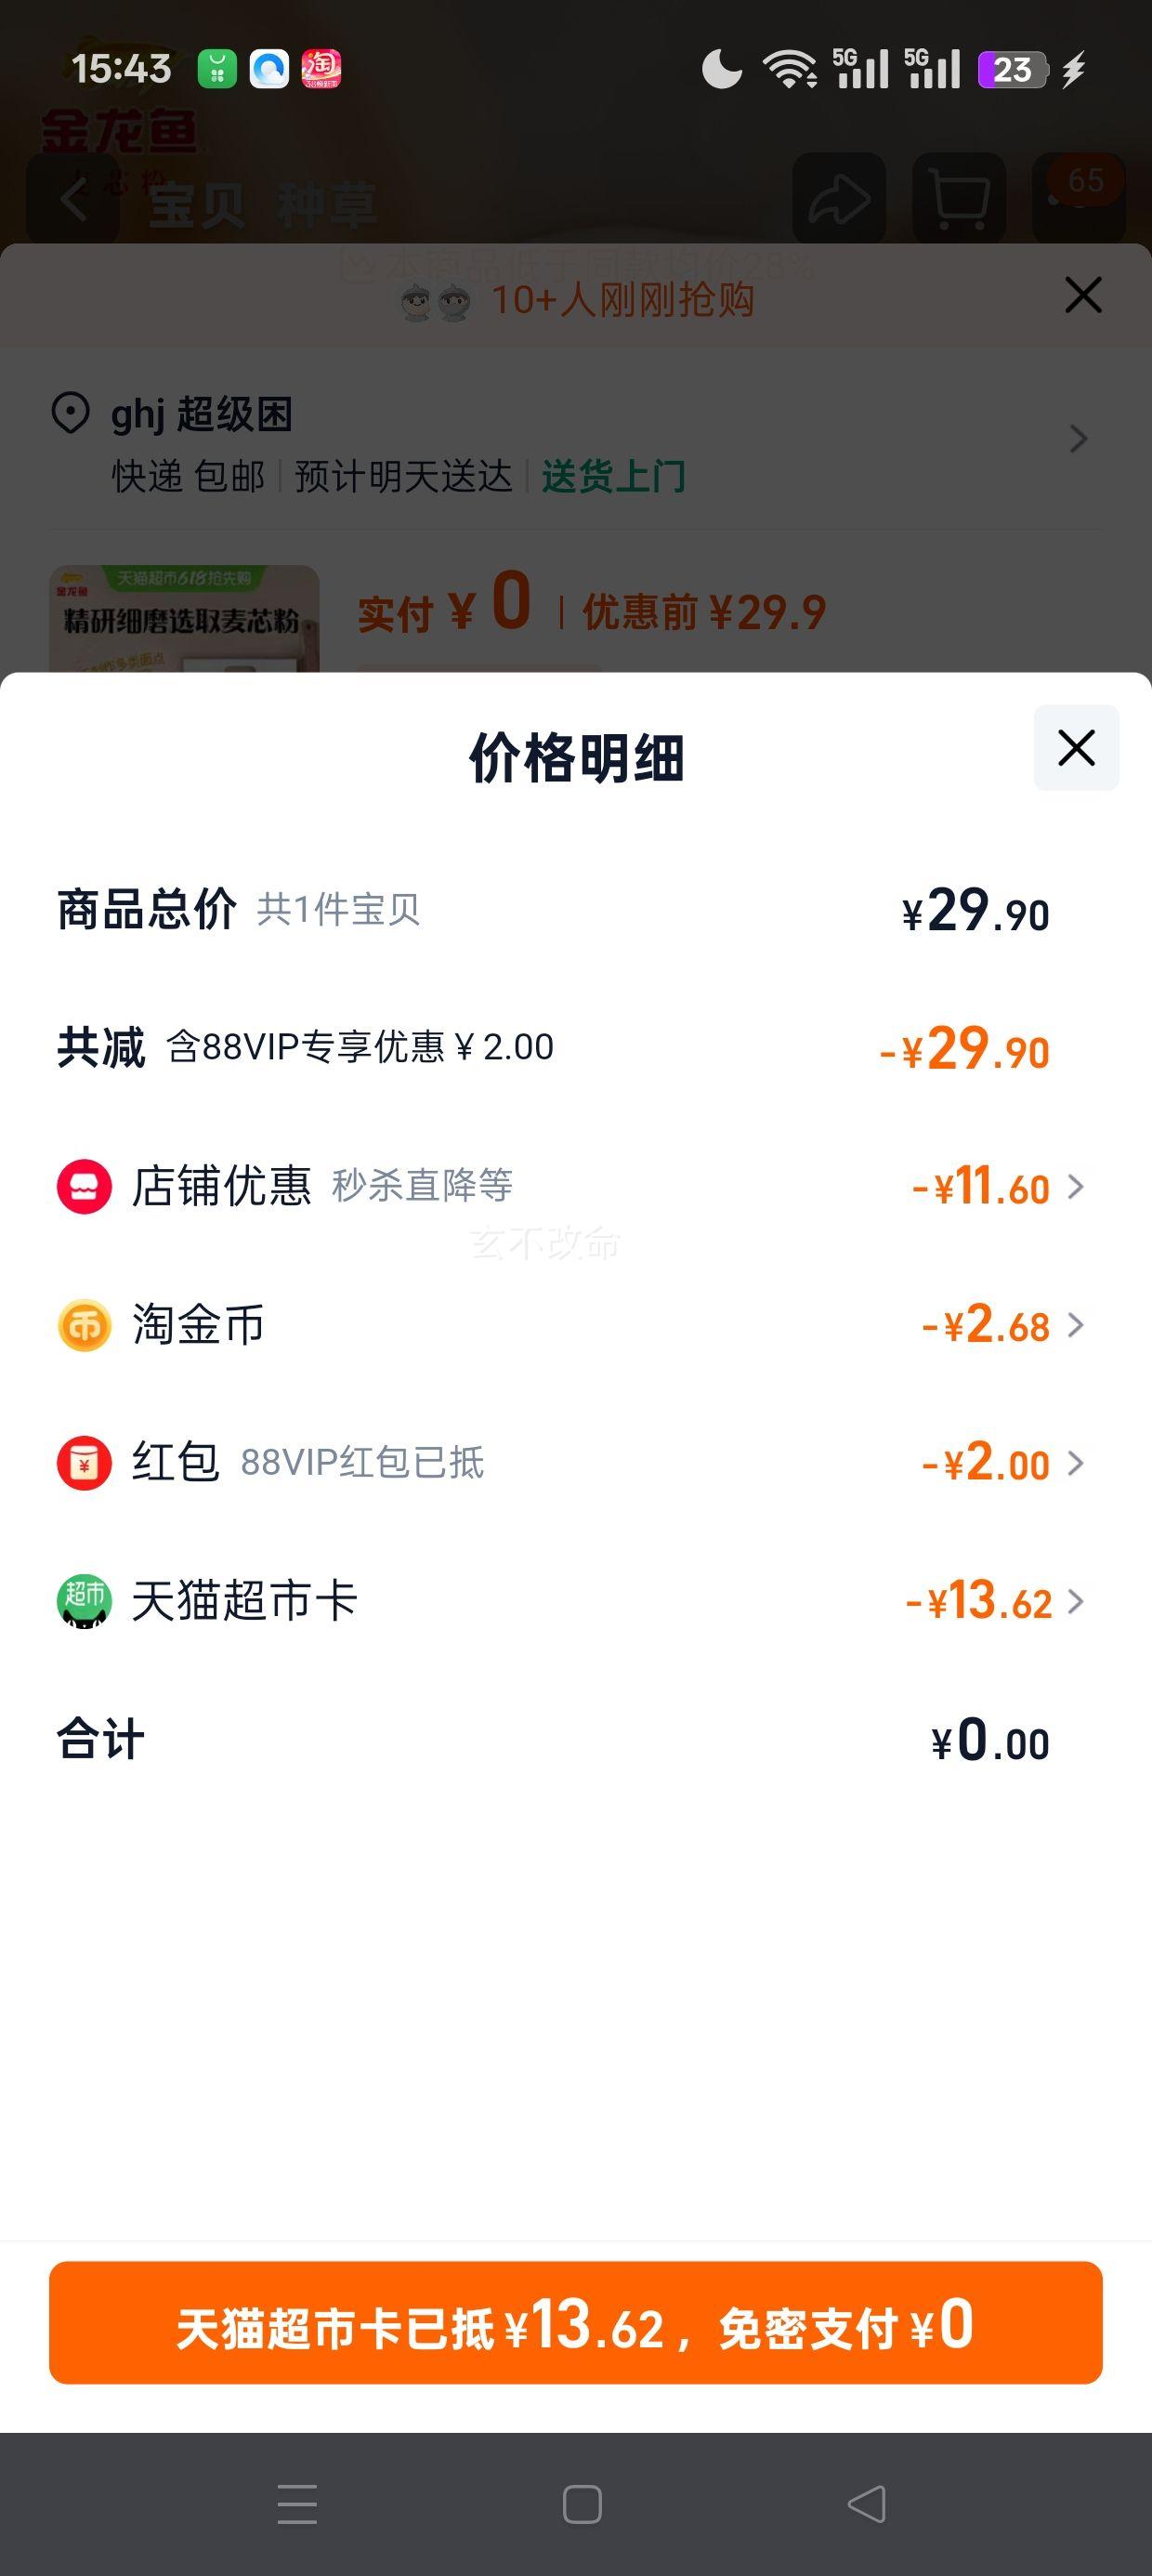Tap the 店铺优惠 shop icon
1152x2576 pixels.
tap(84, 1186)
